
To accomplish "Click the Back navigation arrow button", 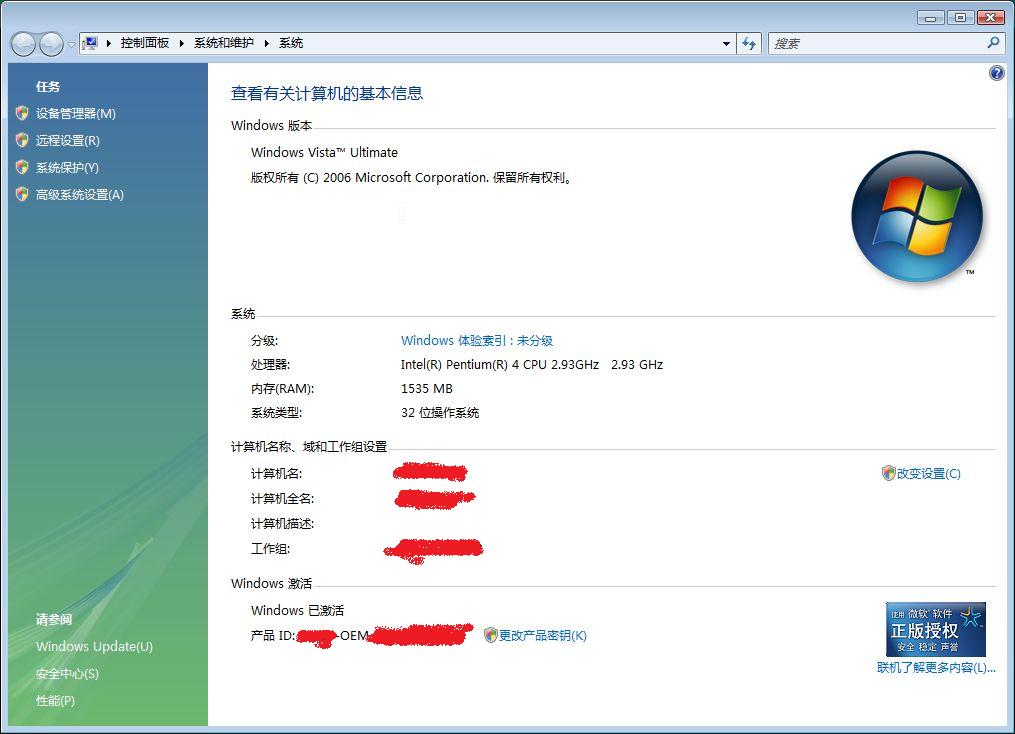I will pos(23,44).
